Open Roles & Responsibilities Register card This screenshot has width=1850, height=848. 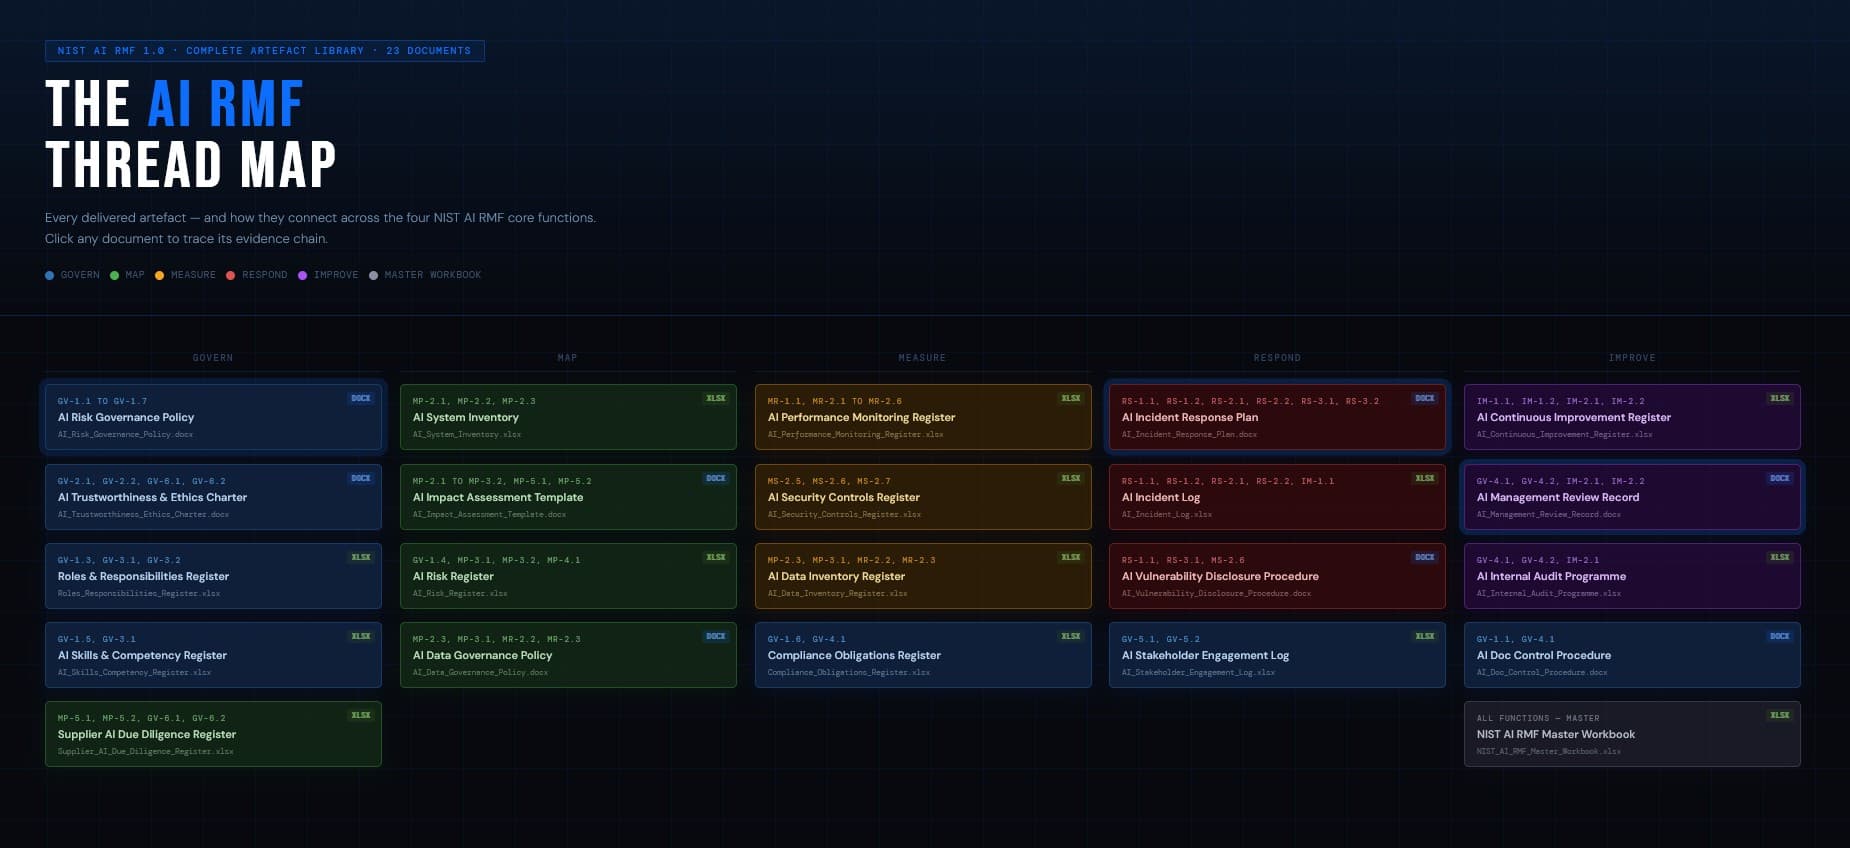(213, 576)
